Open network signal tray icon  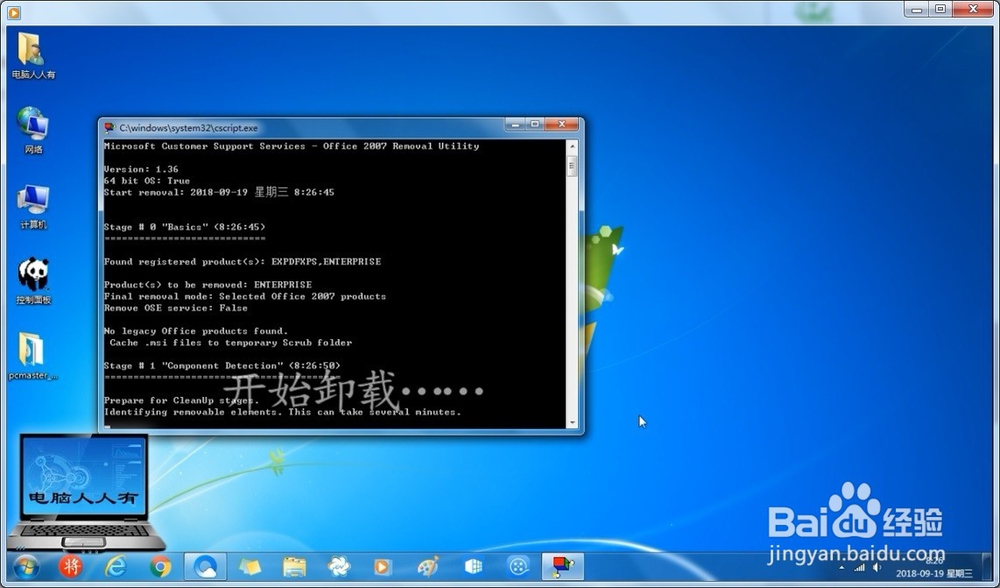point(860,567)
